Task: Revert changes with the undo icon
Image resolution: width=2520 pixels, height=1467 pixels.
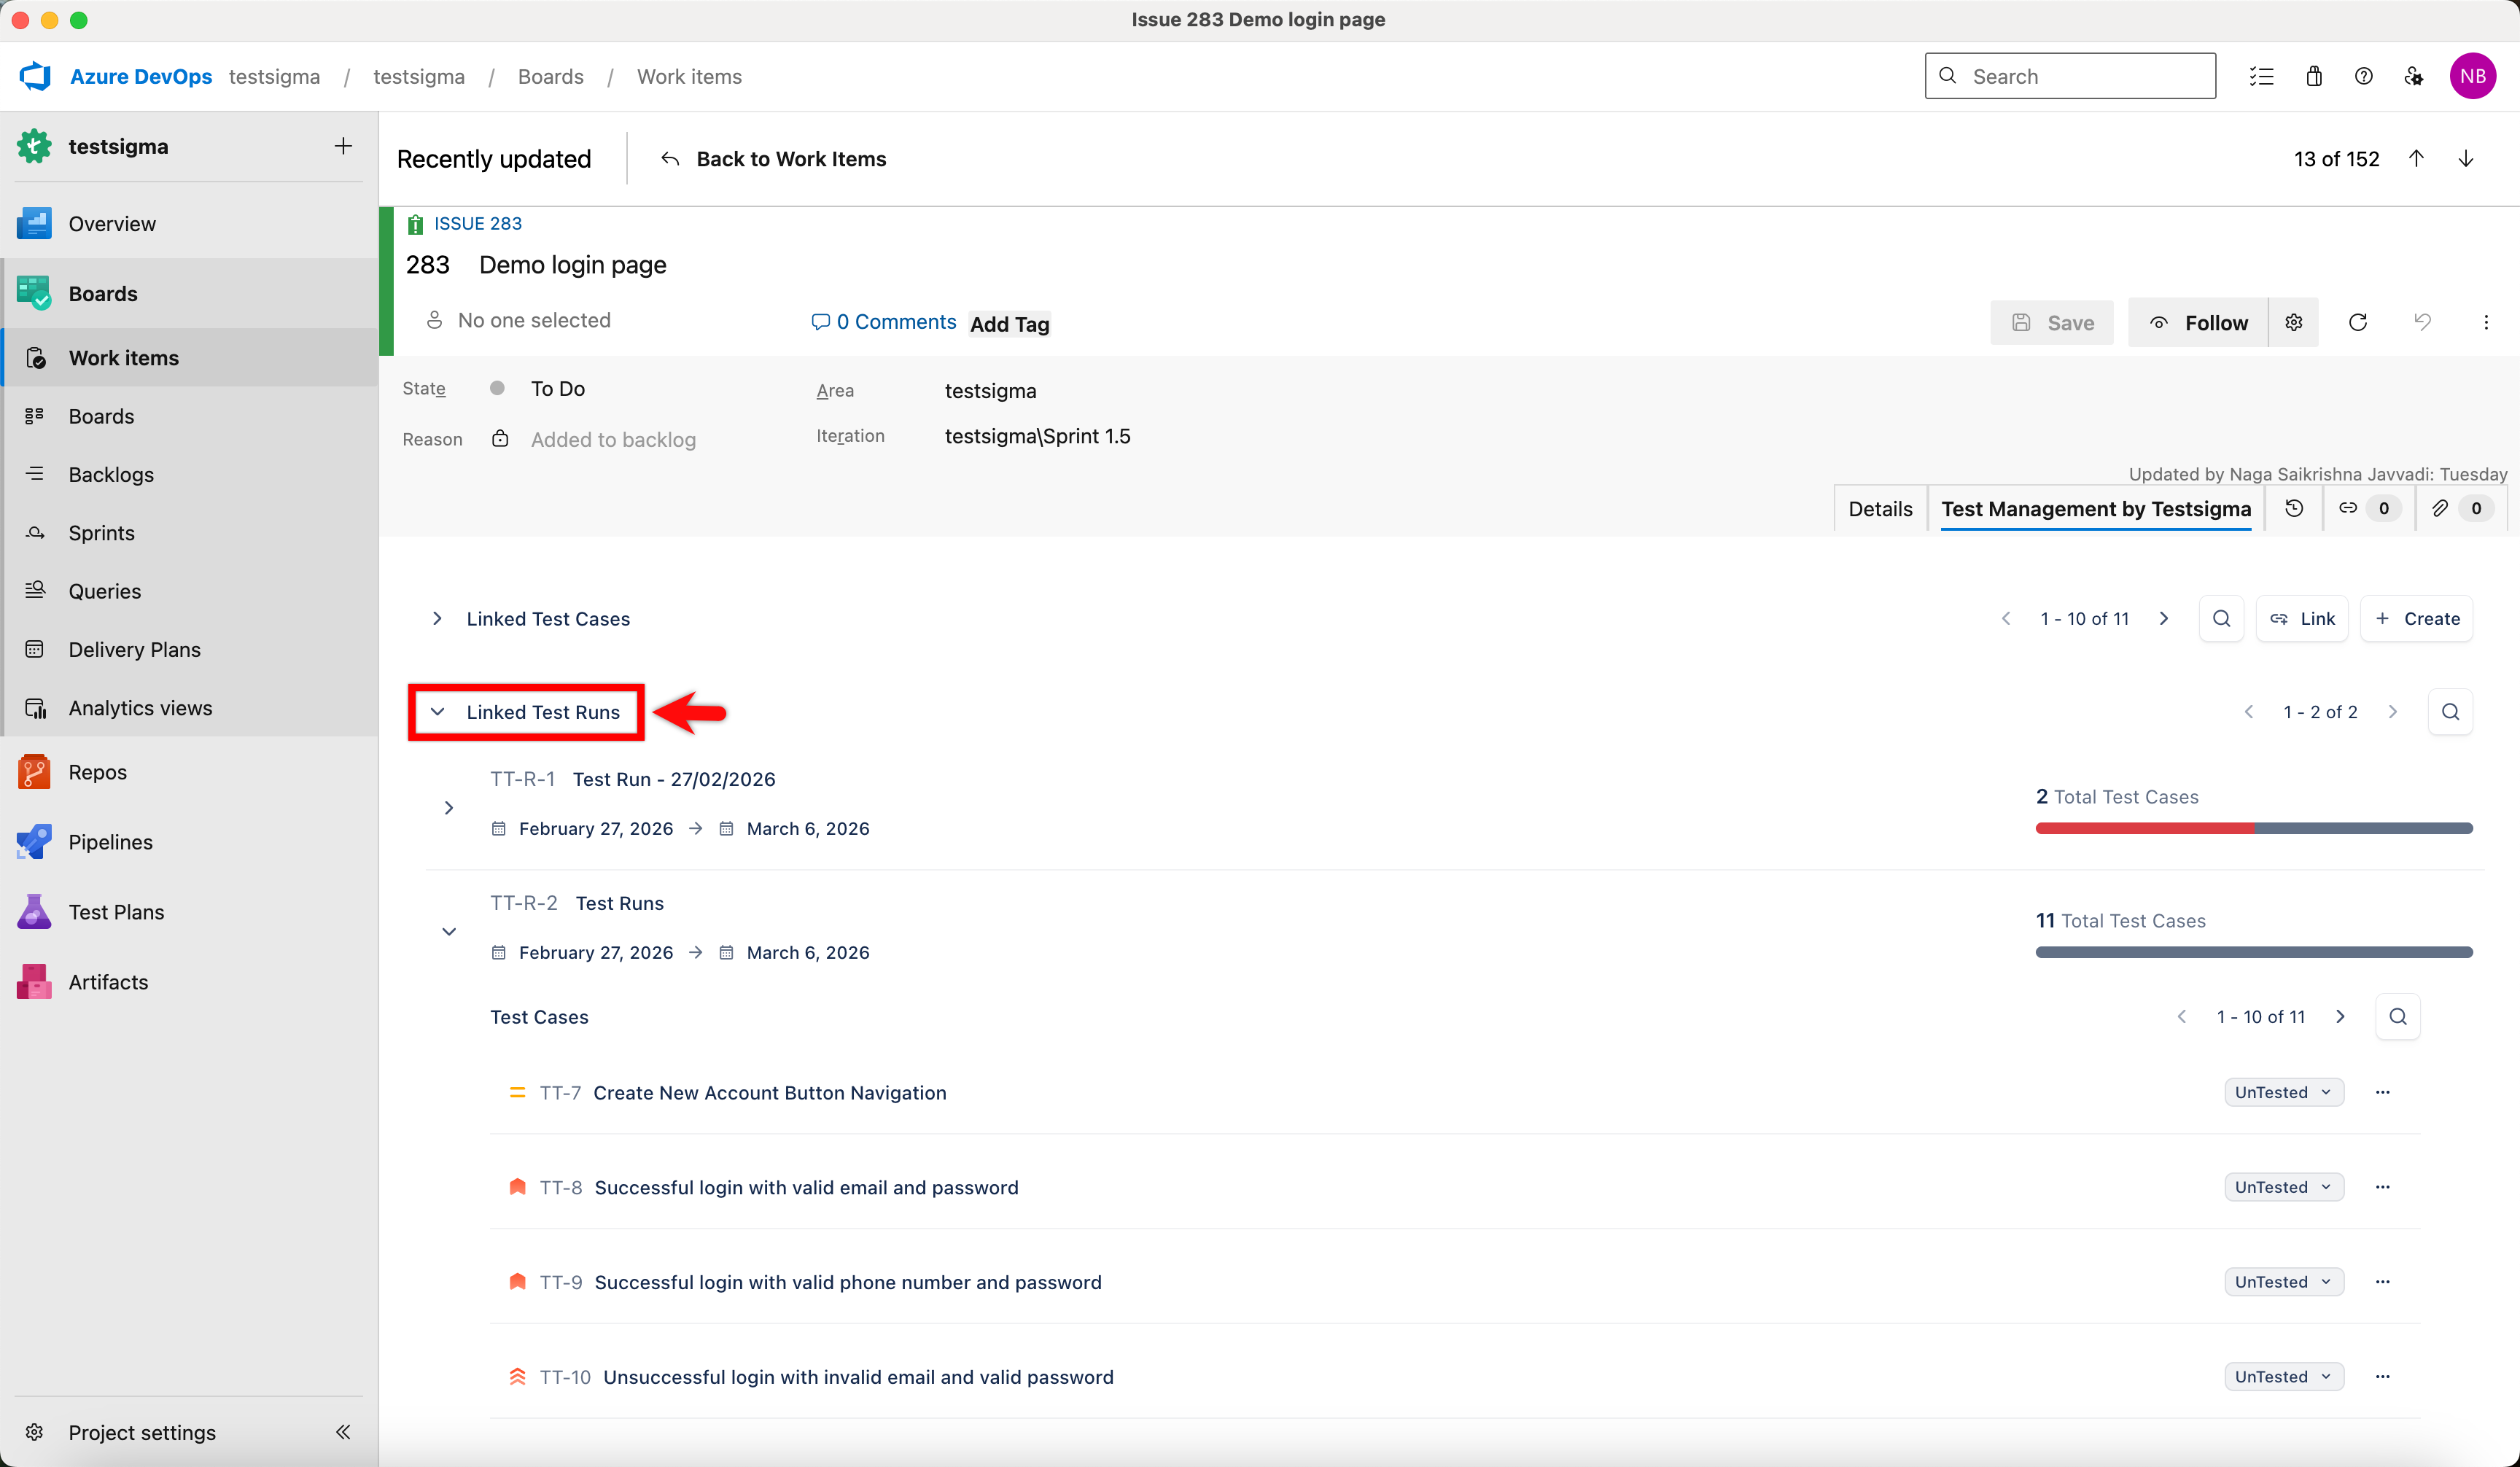Action: click(2422, 322)
